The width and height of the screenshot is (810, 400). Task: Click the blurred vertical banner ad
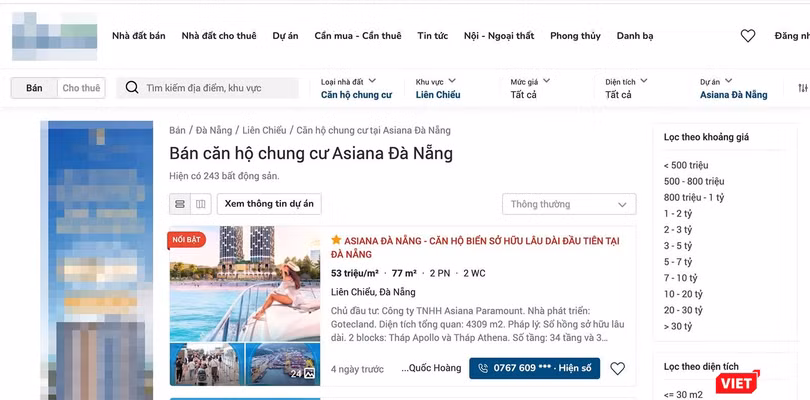click(97, 260)
